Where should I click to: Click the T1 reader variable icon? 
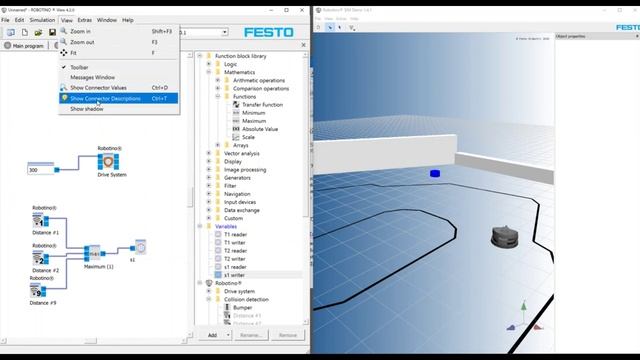click(x=218, y=234)
